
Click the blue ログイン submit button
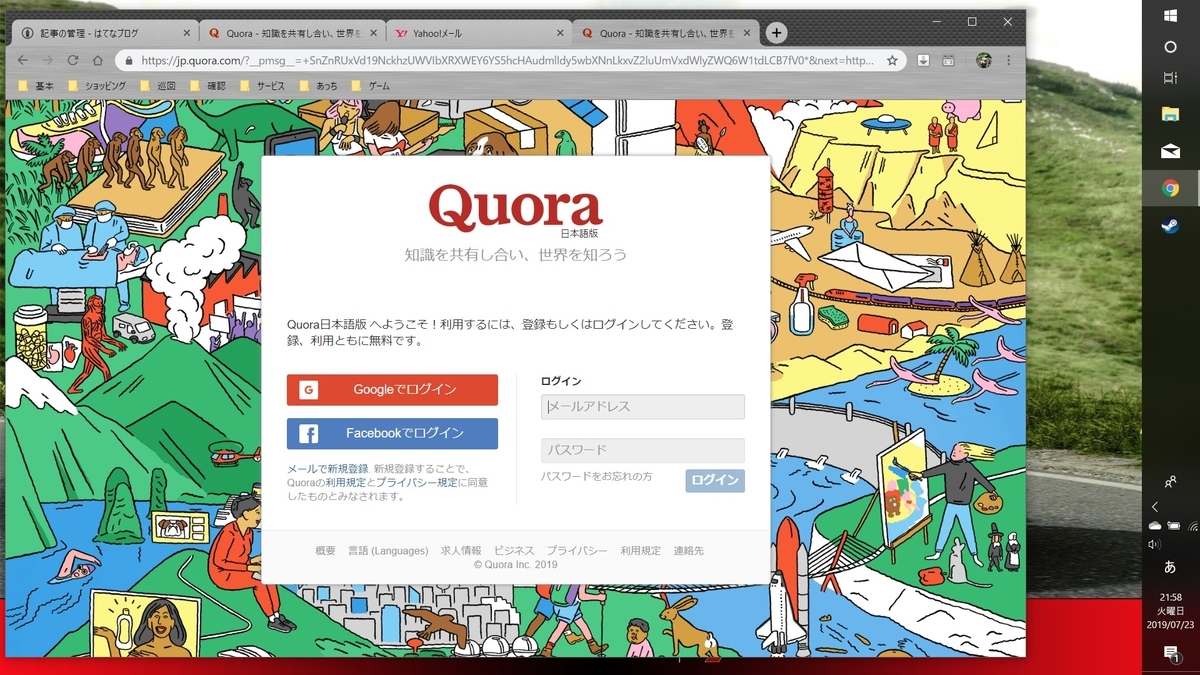[715, 481]
